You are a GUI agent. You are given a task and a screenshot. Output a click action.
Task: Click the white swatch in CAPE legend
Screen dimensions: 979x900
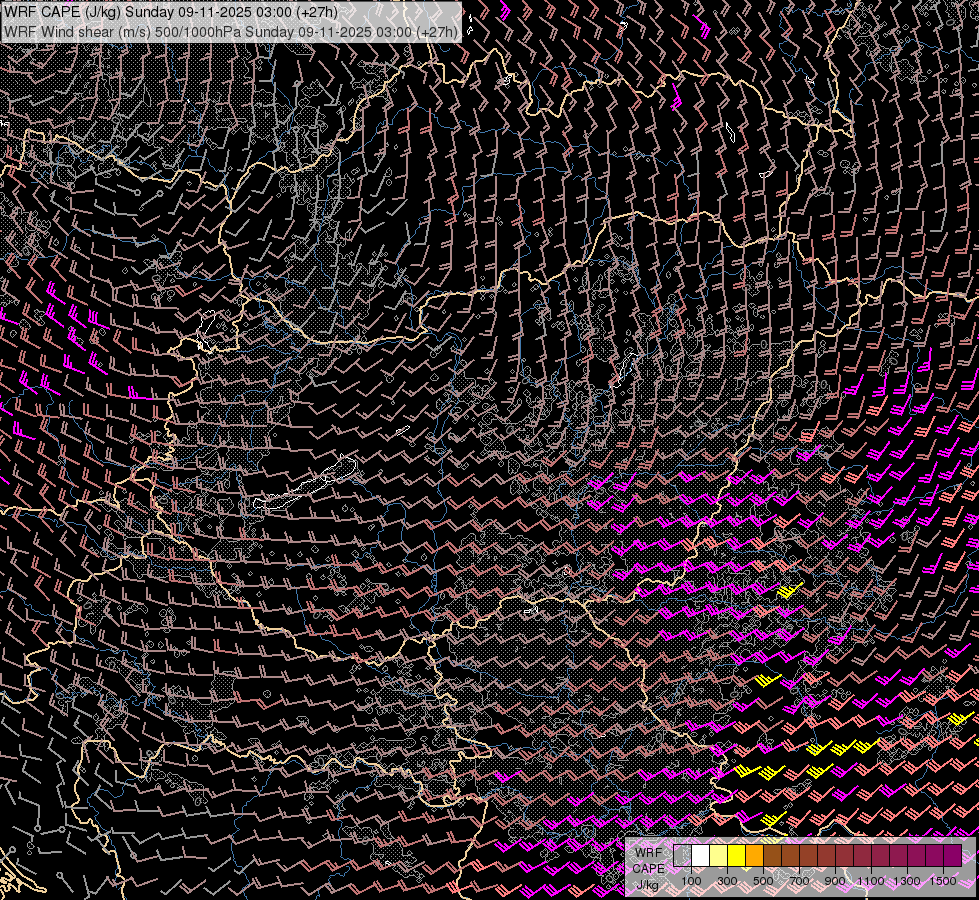click(x=701, y=856)
